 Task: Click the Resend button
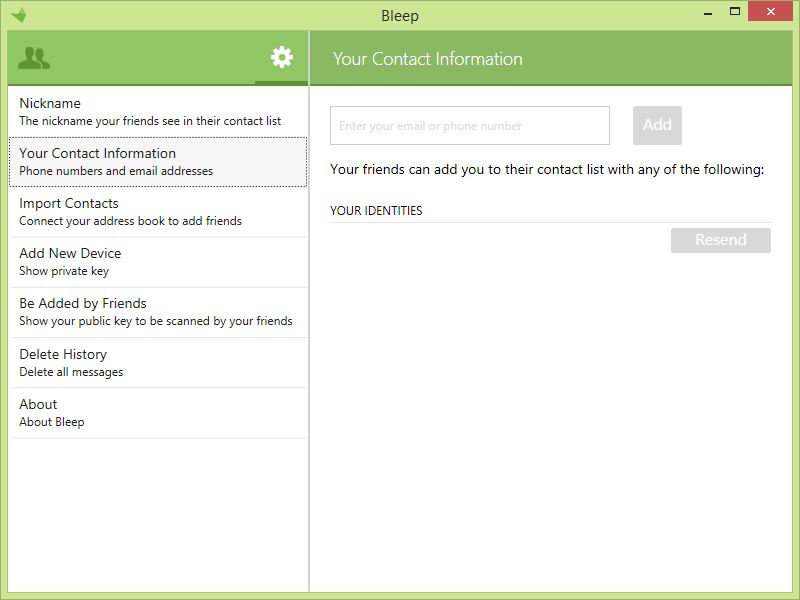[720, 240]
